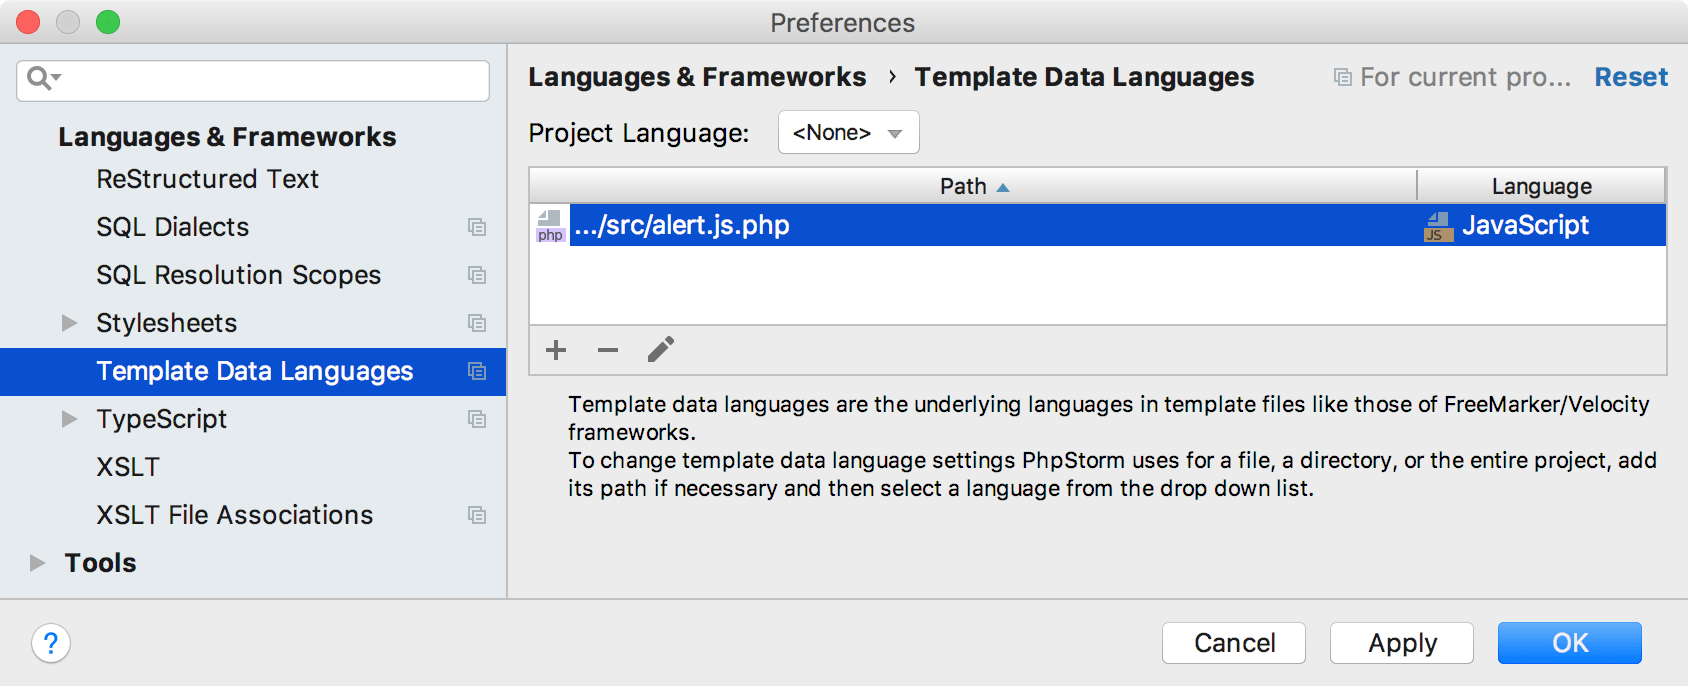1688x686 pixels.
Task: Click the copy-scheme icon beside XSLT File Associations
Action: pos(478,515)
